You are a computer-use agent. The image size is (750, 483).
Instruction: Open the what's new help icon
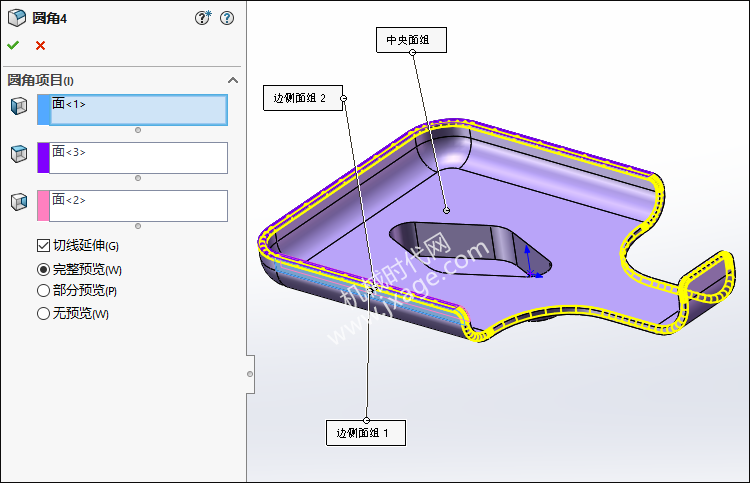tap(203, 18)
